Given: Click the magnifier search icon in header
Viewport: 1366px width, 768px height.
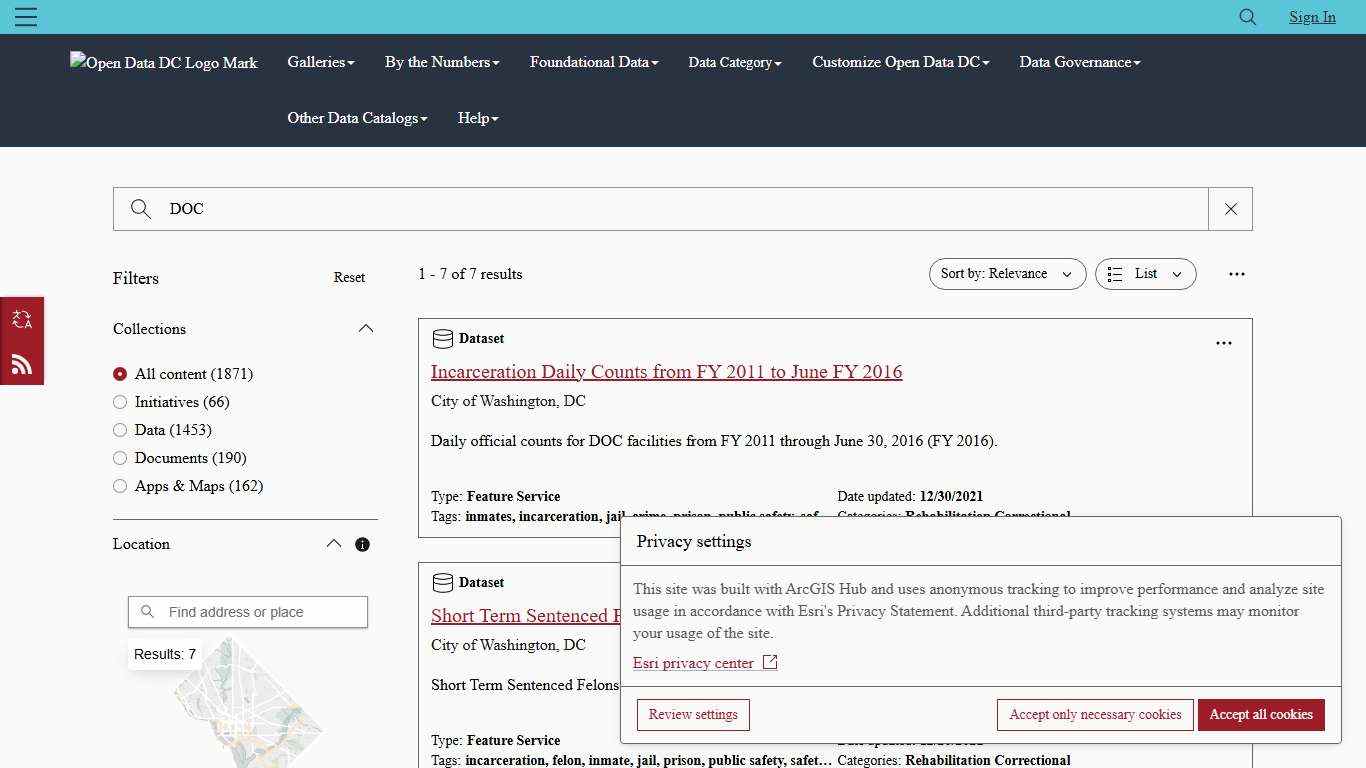Looking at the screenshot, I should tap(1247, 17).
